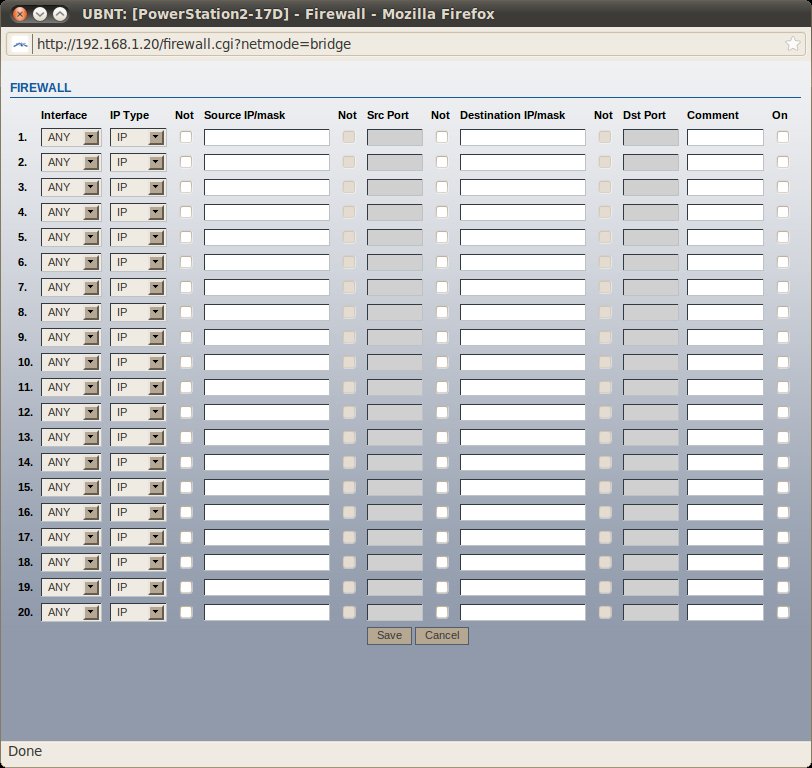This screenshot has height=768, width=812.
Task: Expand IP Type dropdown for rule 2
Action: (137, 162)
